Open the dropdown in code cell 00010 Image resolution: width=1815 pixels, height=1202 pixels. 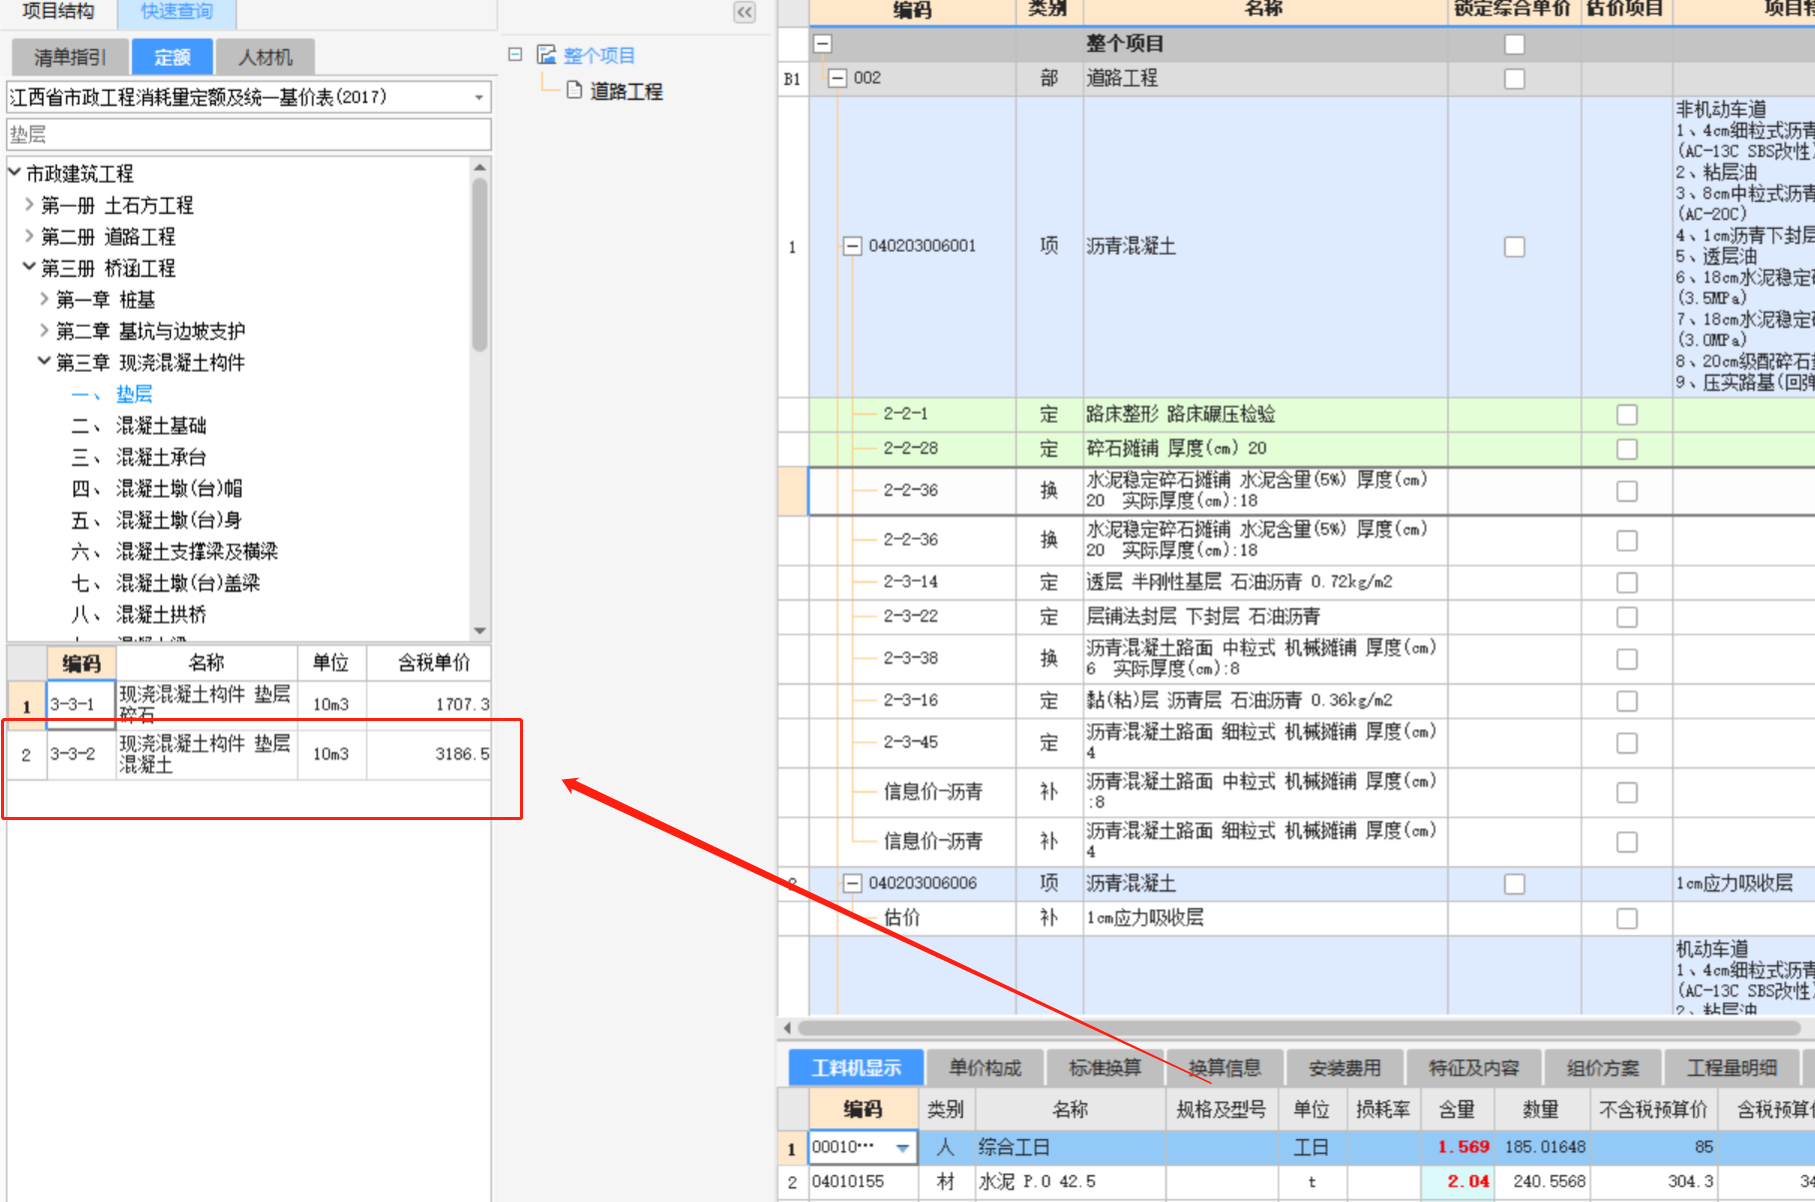903,1148
